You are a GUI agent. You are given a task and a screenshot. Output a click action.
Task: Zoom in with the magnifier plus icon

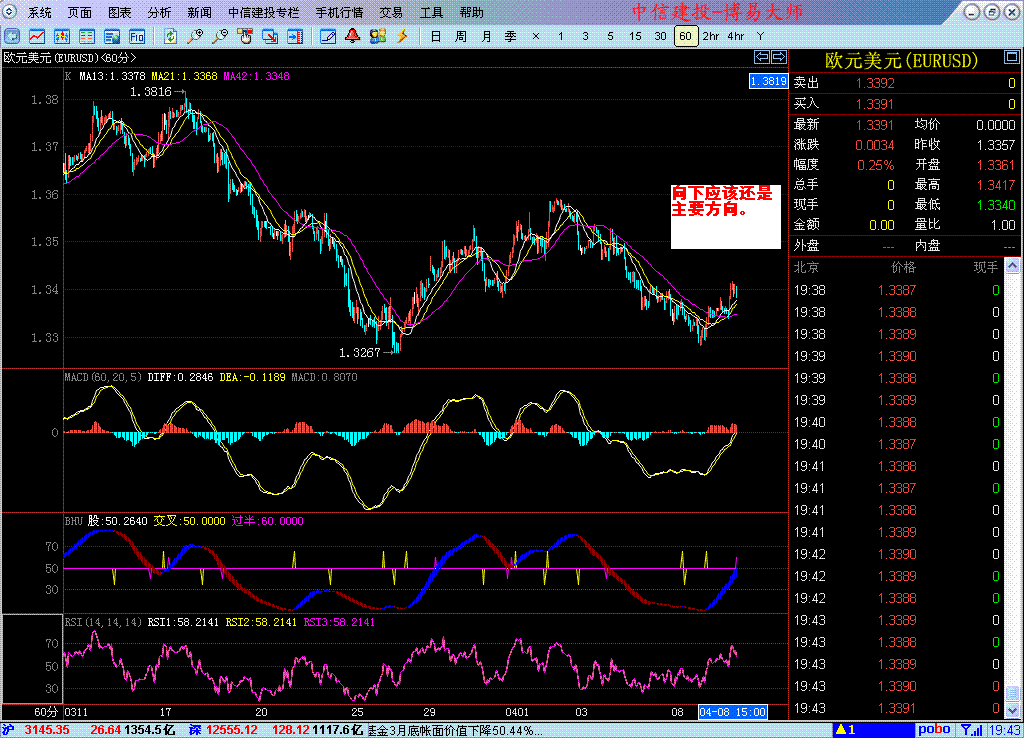(x=195, y=37)
